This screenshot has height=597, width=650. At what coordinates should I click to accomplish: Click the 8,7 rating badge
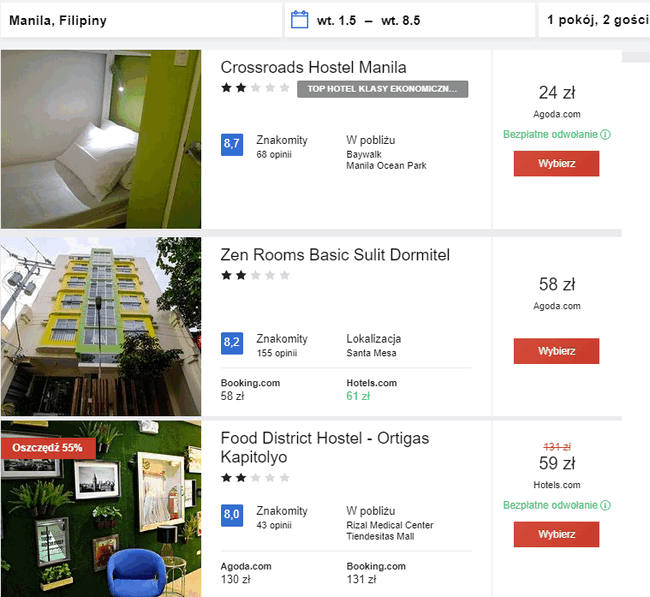click(232, 145)
